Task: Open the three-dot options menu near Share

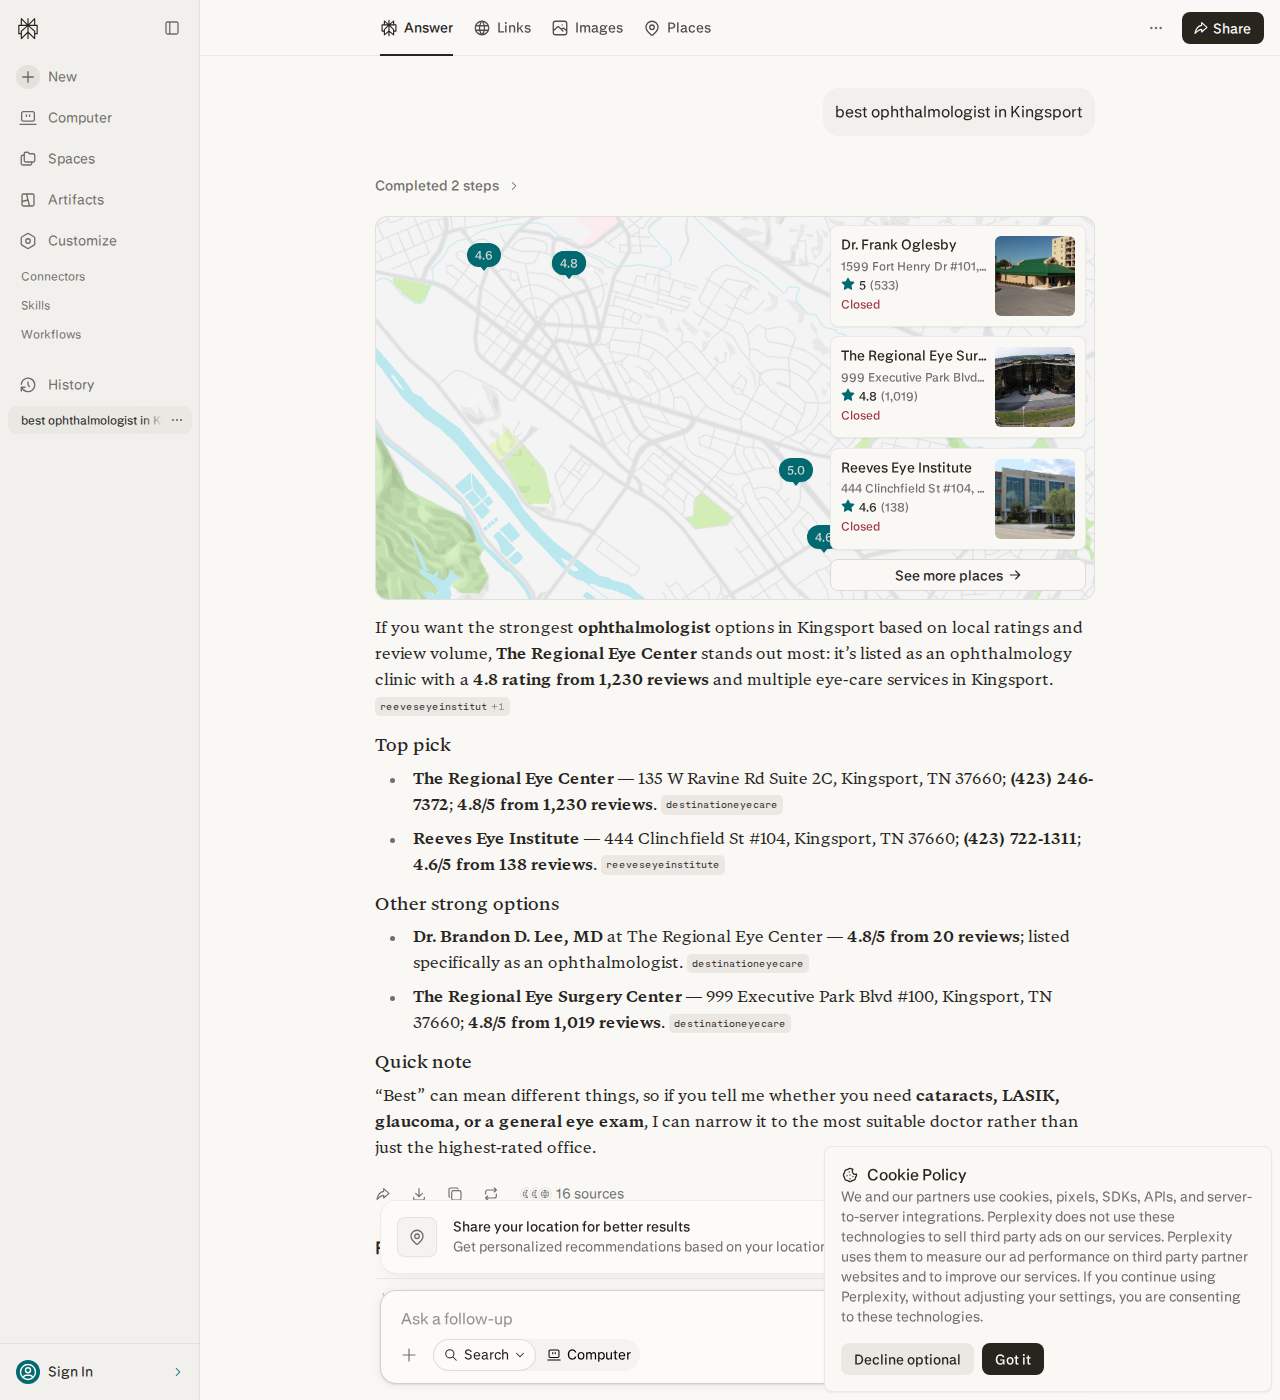Action: (1156, 28)
